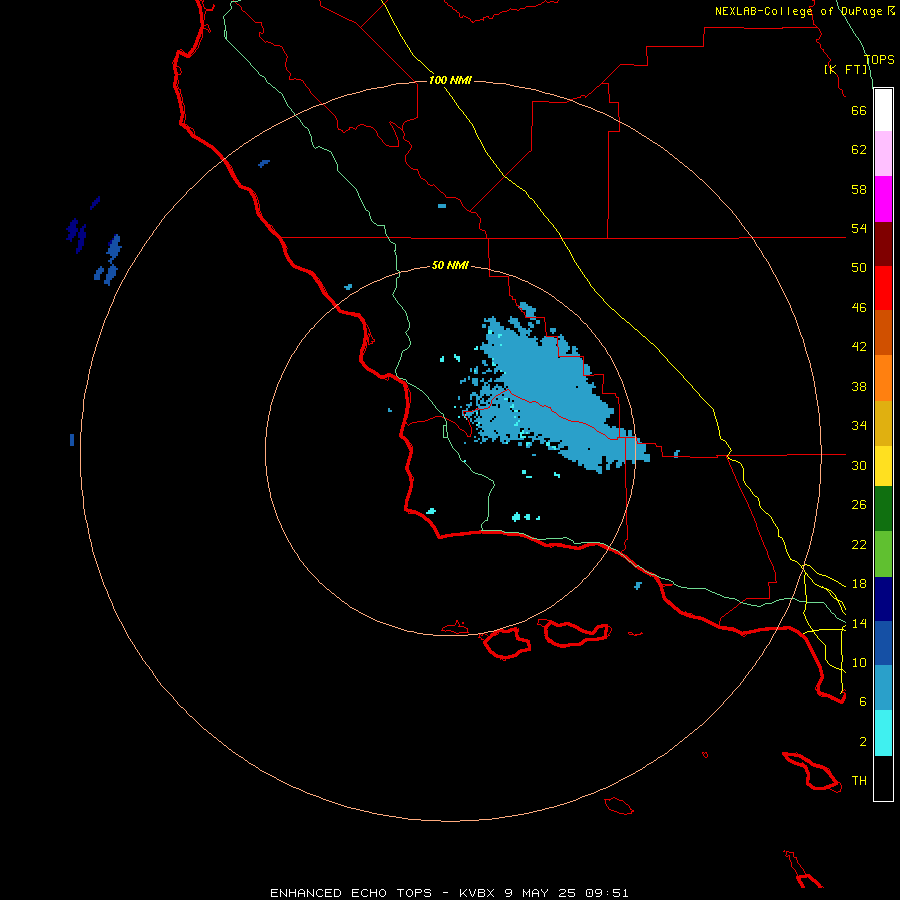Select the black TH legend swatch

(883, 778)
